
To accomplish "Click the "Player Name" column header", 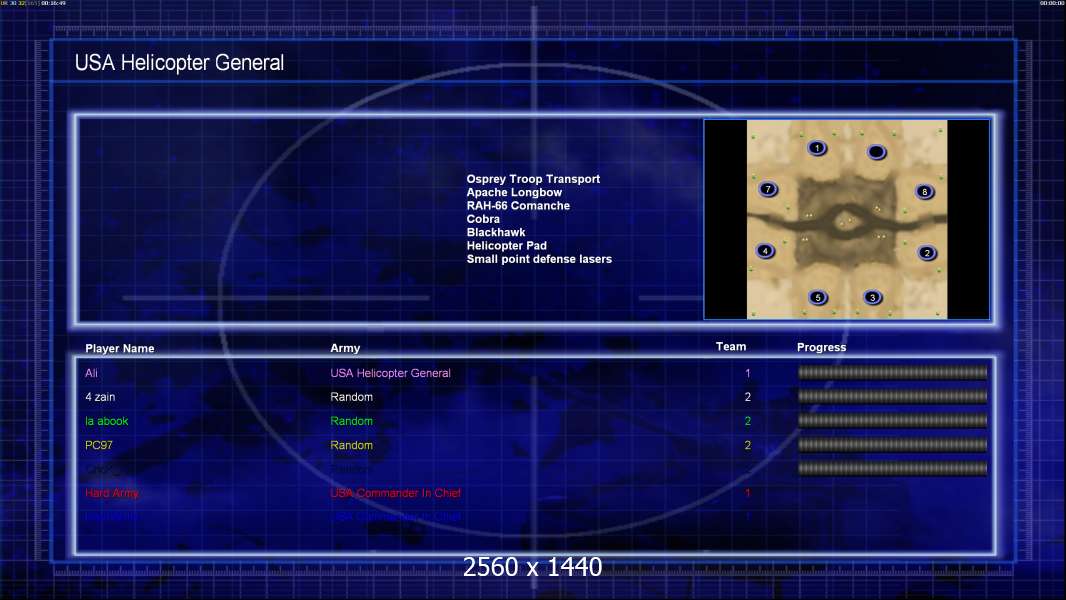I will click(x=120, y=348).
